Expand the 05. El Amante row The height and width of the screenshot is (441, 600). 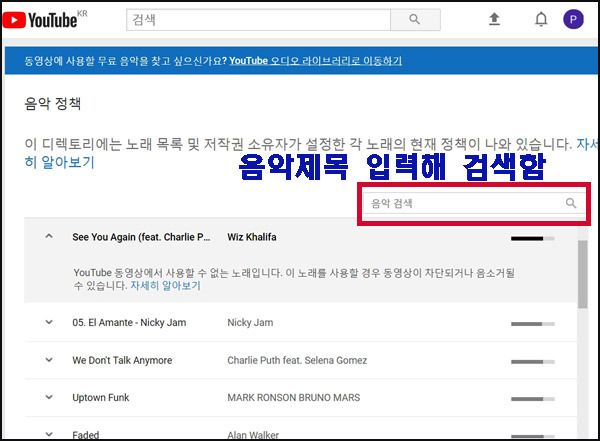pos(49,322)
